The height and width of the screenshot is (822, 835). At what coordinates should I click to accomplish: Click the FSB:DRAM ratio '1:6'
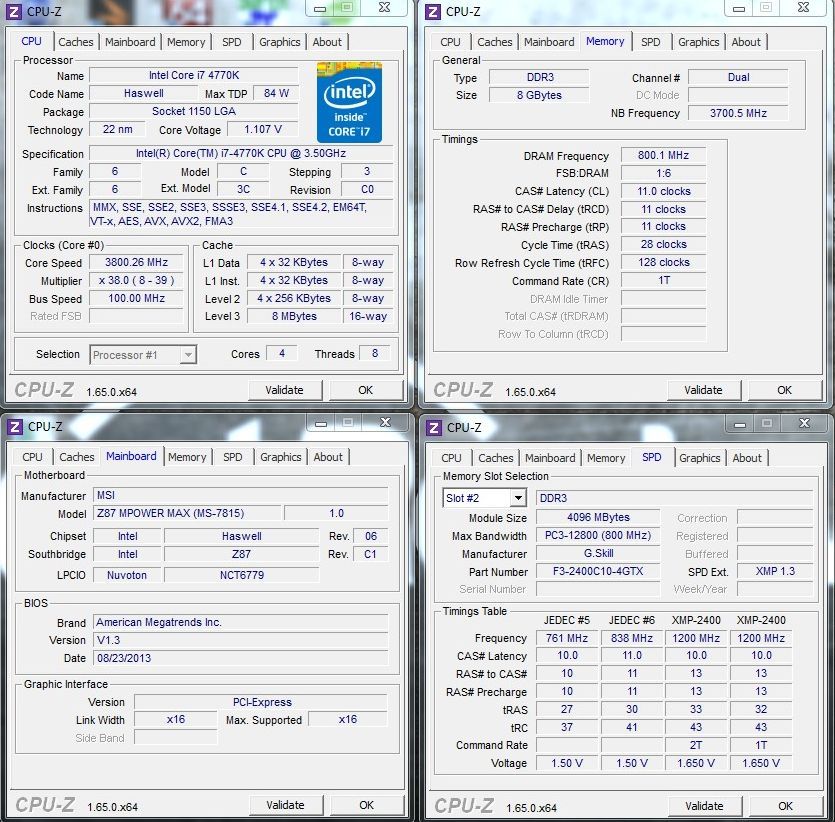point(664,174)
